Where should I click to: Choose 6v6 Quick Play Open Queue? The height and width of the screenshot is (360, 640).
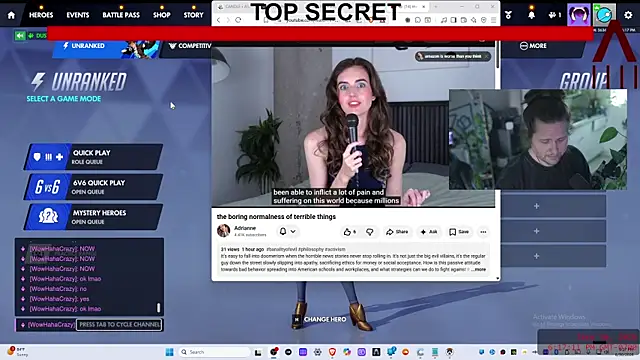click(x=93, y=187)
